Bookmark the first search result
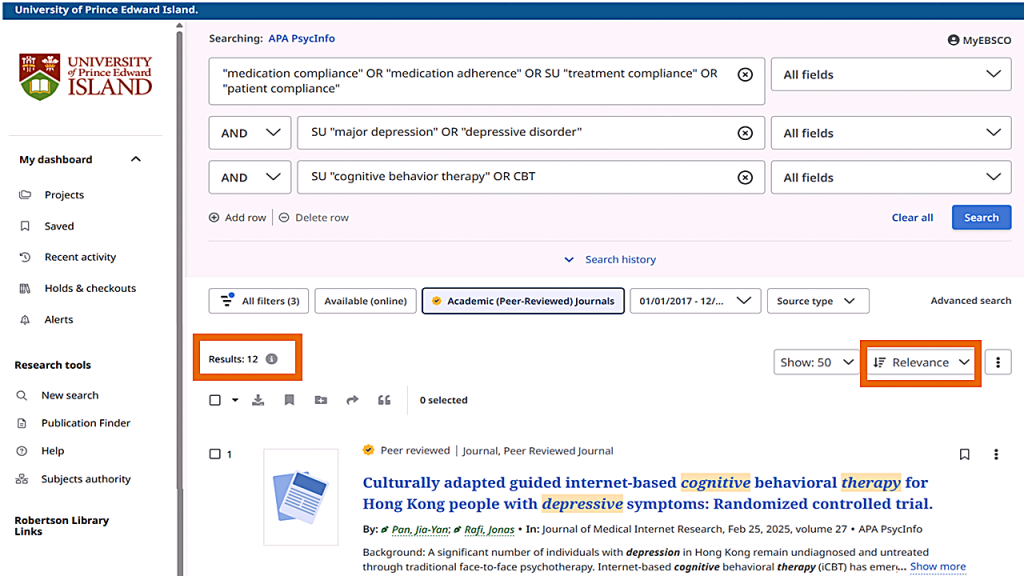The width and height of the screenshot is (1024, 576). (964, 454)
